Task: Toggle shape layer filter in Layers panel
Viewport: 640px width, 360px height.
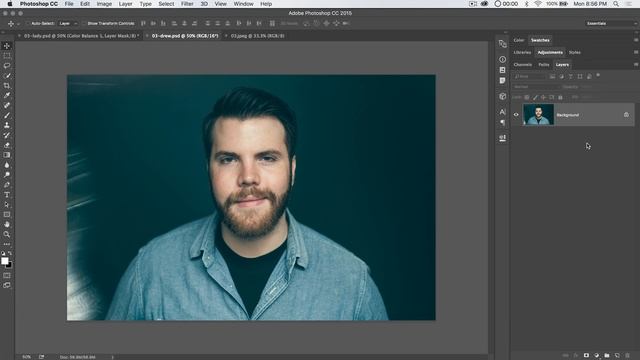Action: point(580,76)
